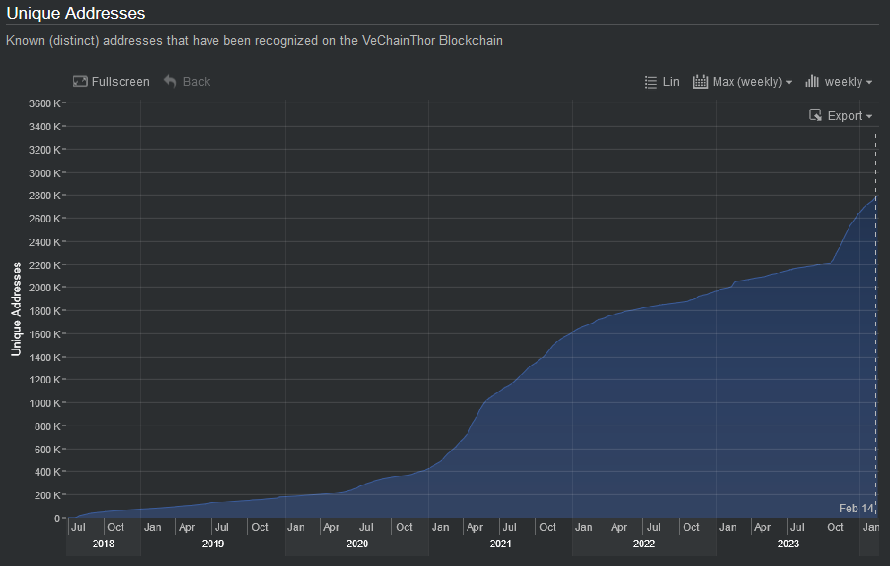The height and width of the screenshot is (566, 890).
Task: Click the 2020 year label on x-axis
Action: tap(357, 544)
